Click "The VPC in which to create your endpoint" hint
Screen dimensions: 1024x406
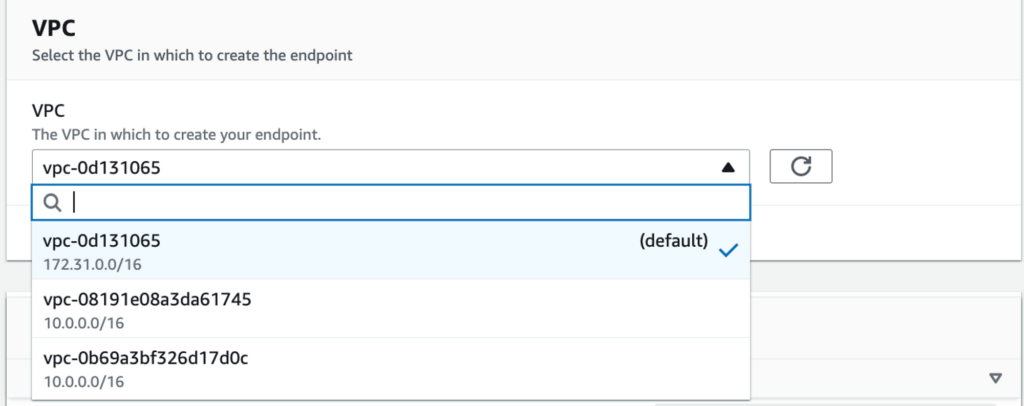tap(176, 134)
